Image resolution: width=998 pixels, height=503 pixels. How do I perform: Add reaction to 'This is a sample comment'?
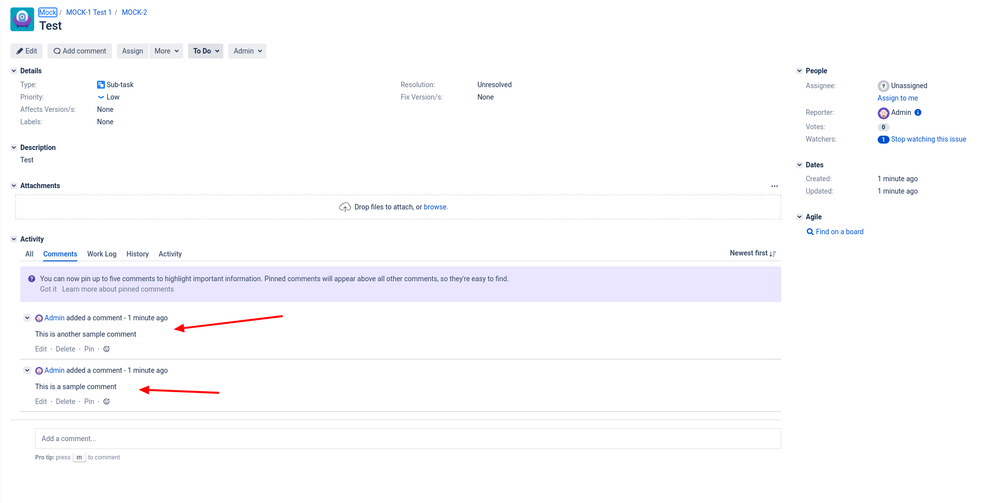[106, 402]
